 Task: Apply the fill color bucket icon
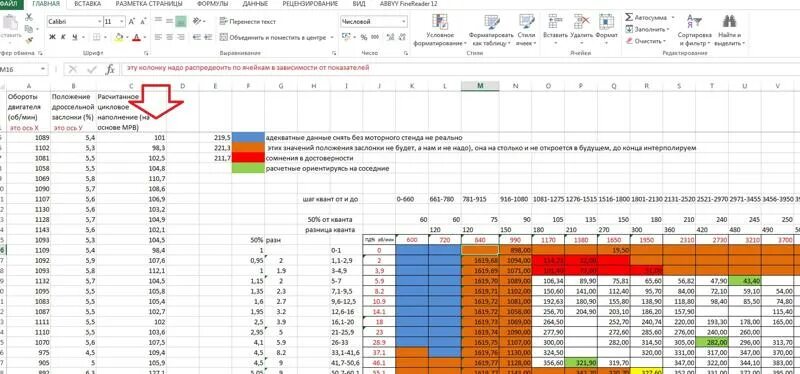click(119, 37)
